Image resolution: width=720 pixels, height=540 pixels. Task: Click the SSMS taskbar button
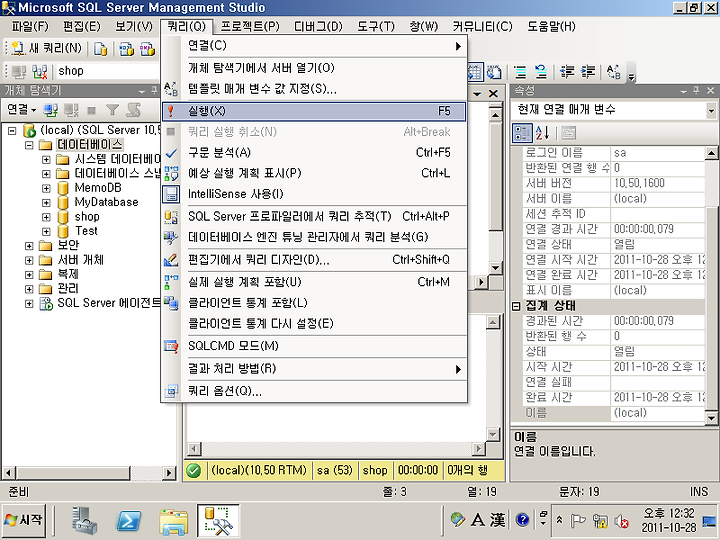tap(218, 521)
